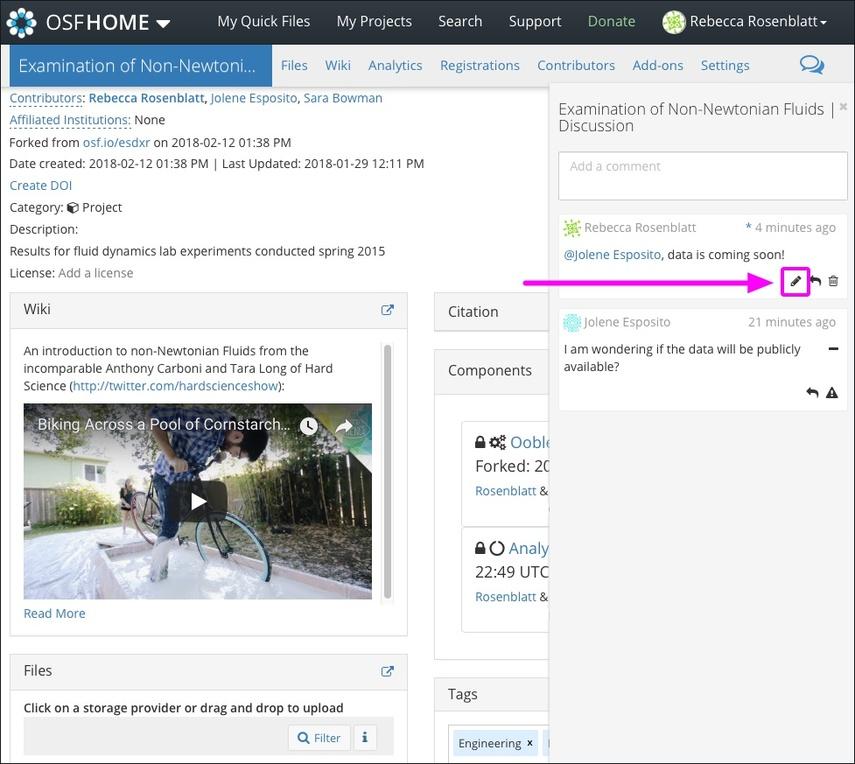This screenshot has height=764, width=855.
Task: Open the Oobleck component link
Action: click(x=529, y=442)
